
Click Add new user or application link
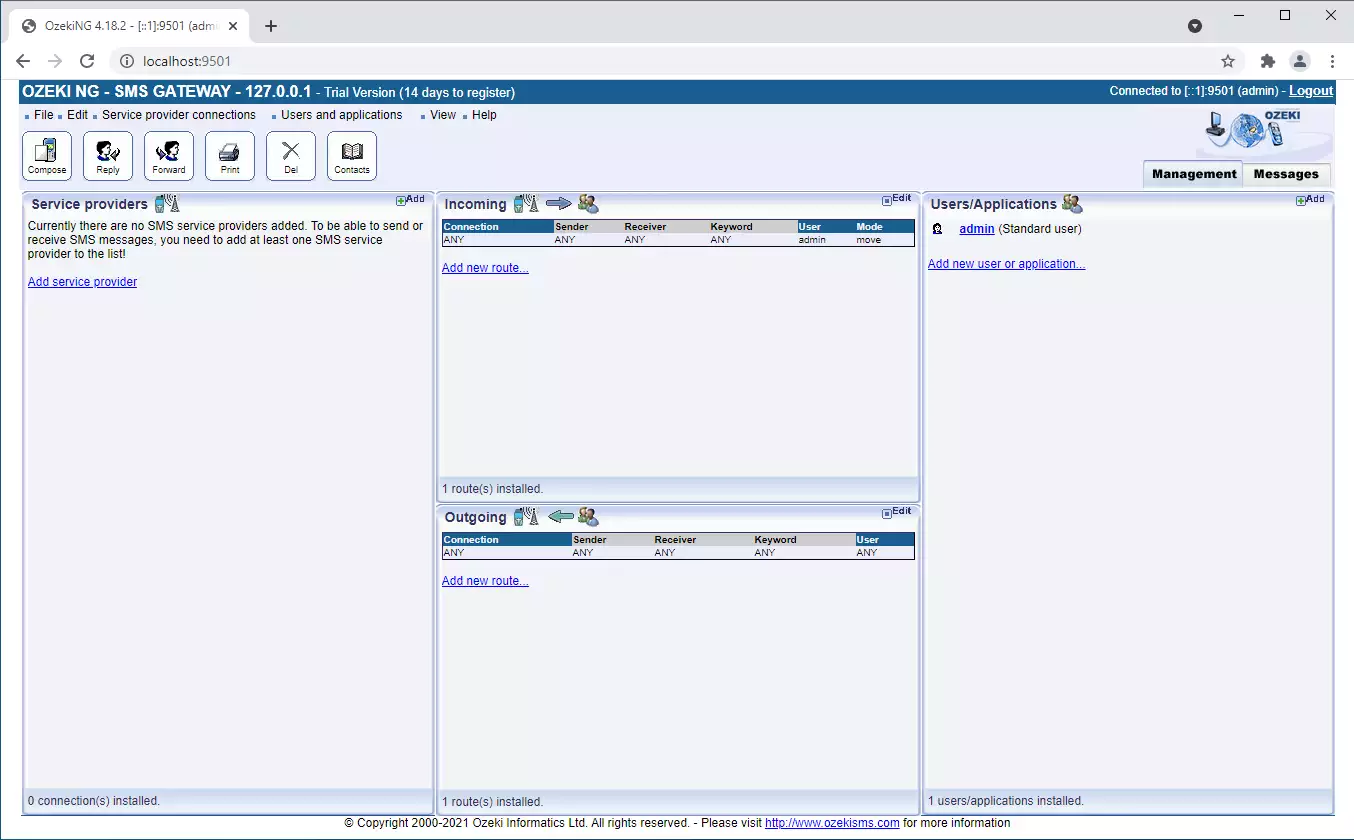click(x=1006, y=264)
